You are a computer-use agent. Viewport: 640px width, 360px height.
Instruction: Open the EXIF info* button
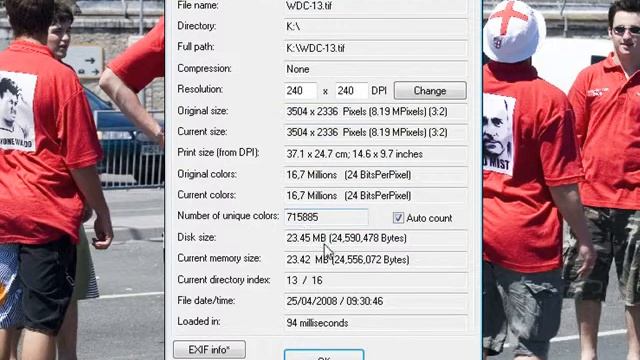pos(209,350)
